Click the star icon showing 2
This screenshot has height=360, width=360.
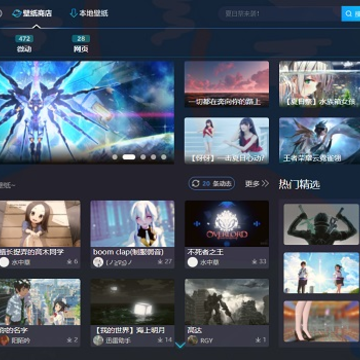coord(70,340)
